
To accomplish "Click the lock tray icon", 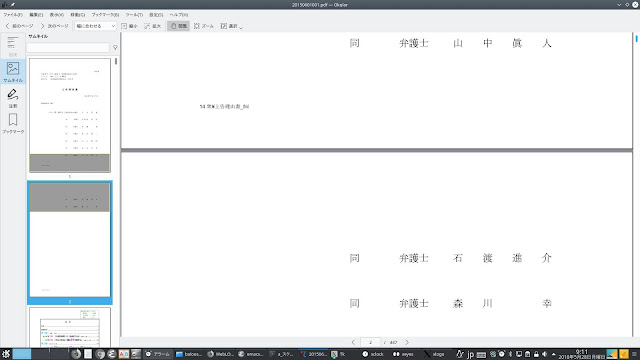I will [x=536, y=354].
